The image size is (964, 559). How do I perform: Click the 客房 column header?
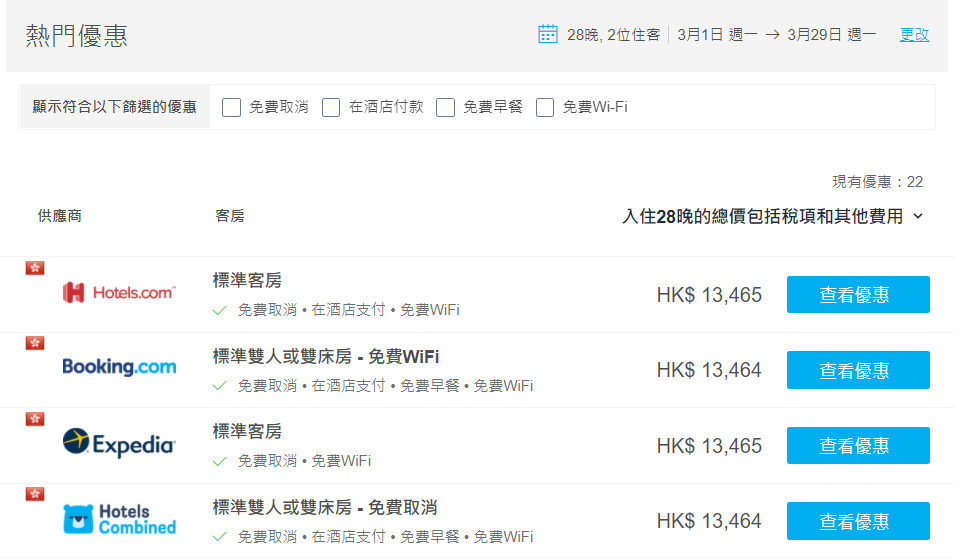[x=230, y=216]
